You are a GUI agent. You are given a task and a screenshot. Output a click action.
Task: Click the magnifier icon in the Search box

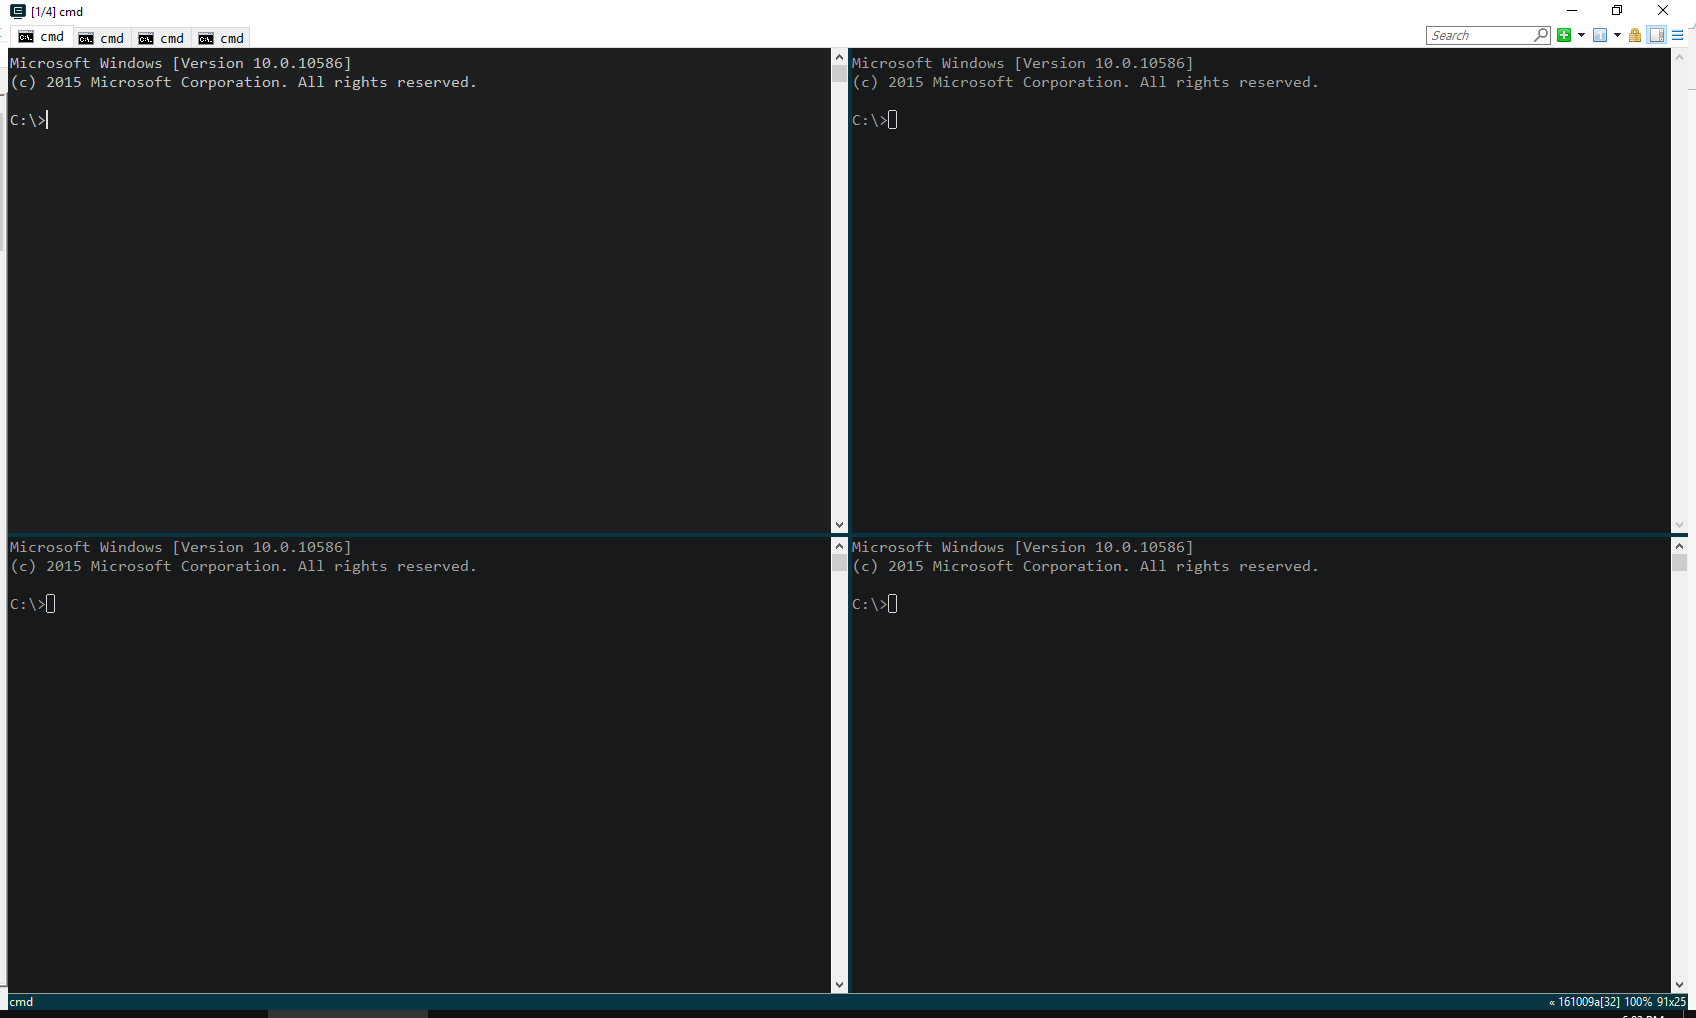[1541, 35]
